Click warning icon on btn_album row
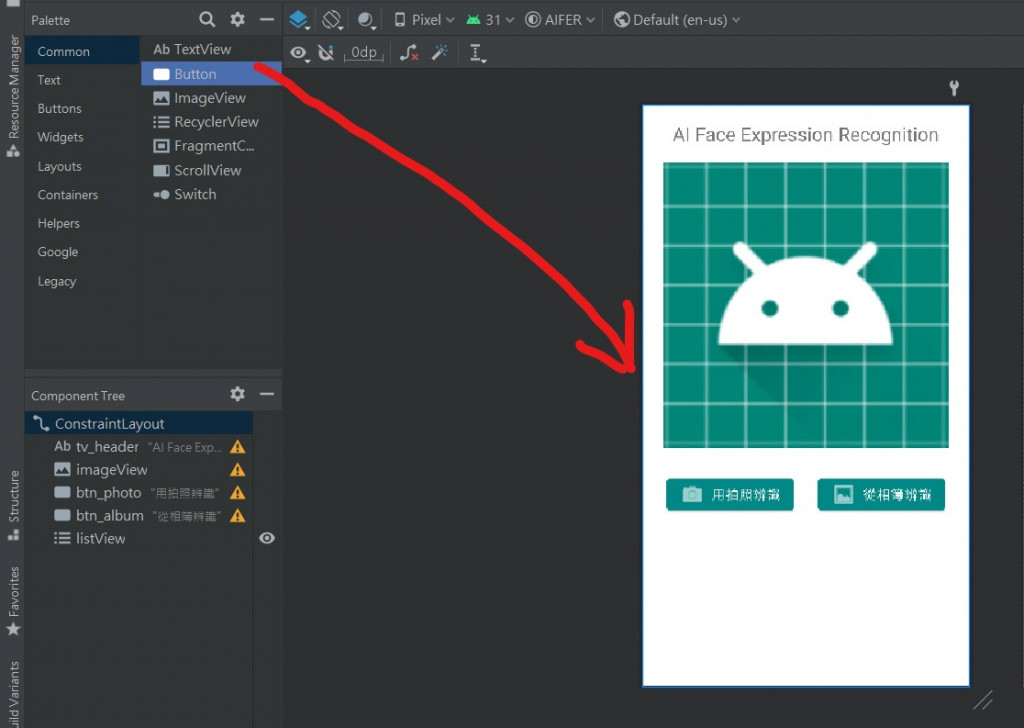Image resolution: width=1024 pixels, height=728 pixels. [238, 516]
